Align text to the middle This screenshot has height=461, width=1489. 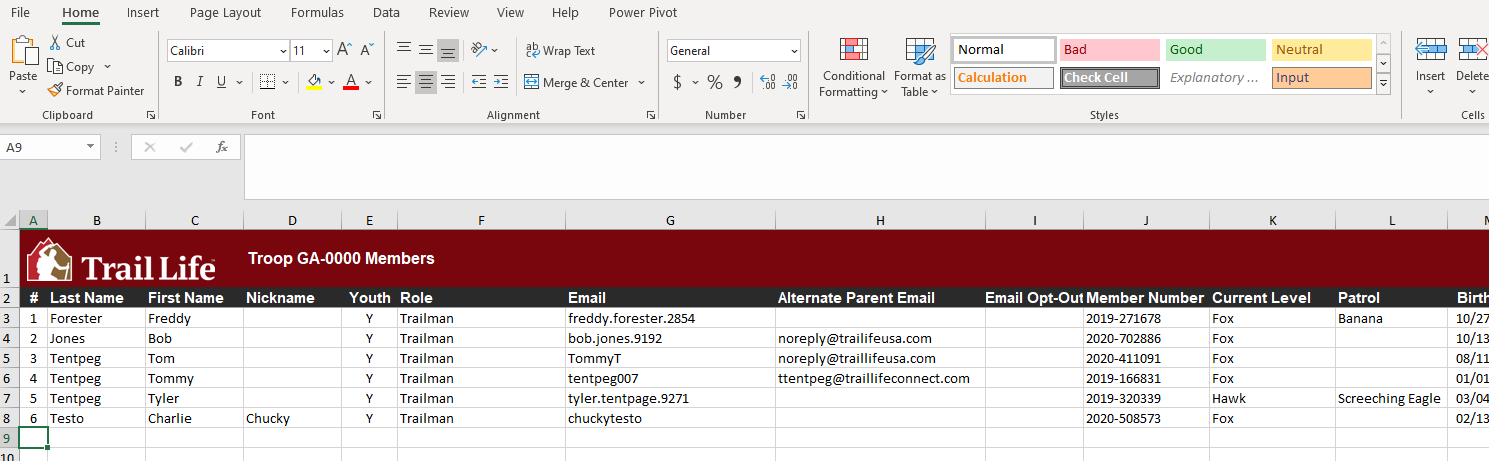426,50
